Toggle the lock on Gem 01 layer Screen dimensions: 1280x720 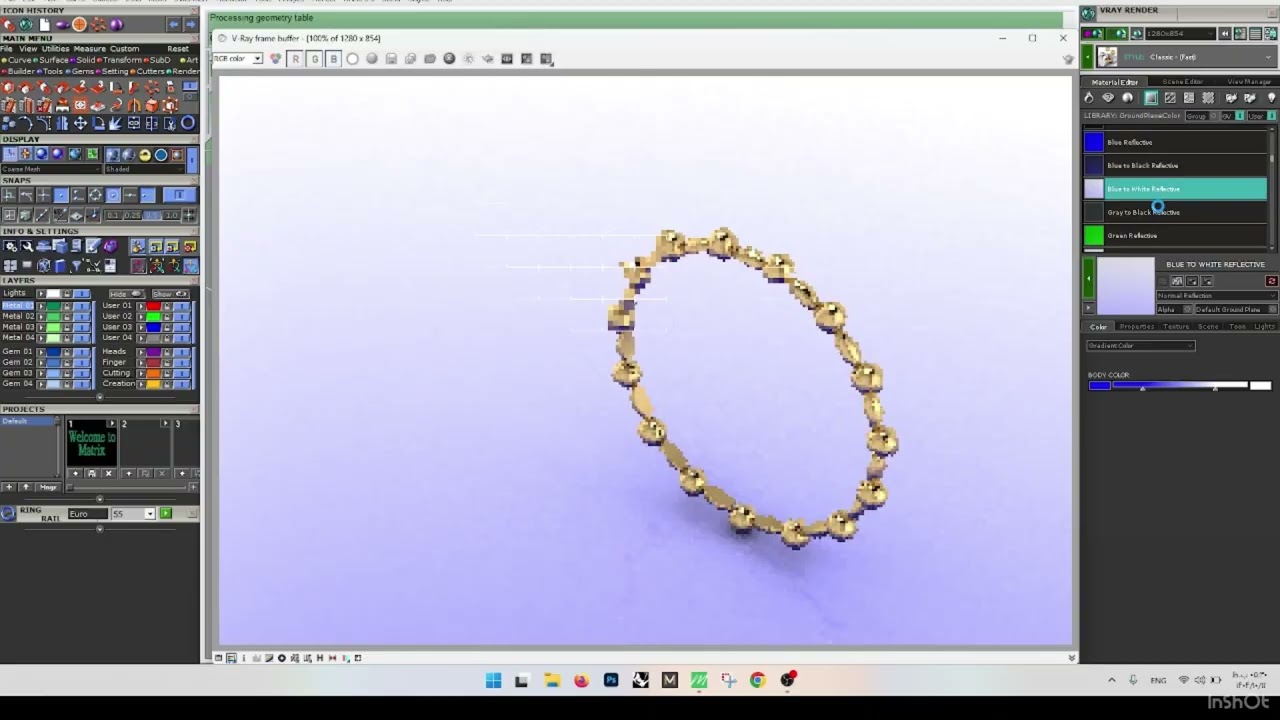[67, 352]
